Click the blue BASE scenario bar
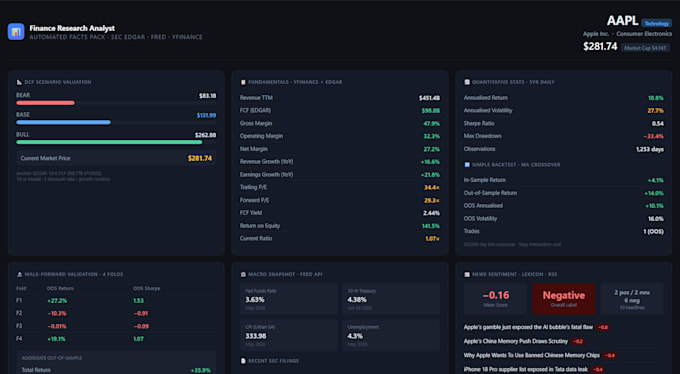 [x=63, y=122]
